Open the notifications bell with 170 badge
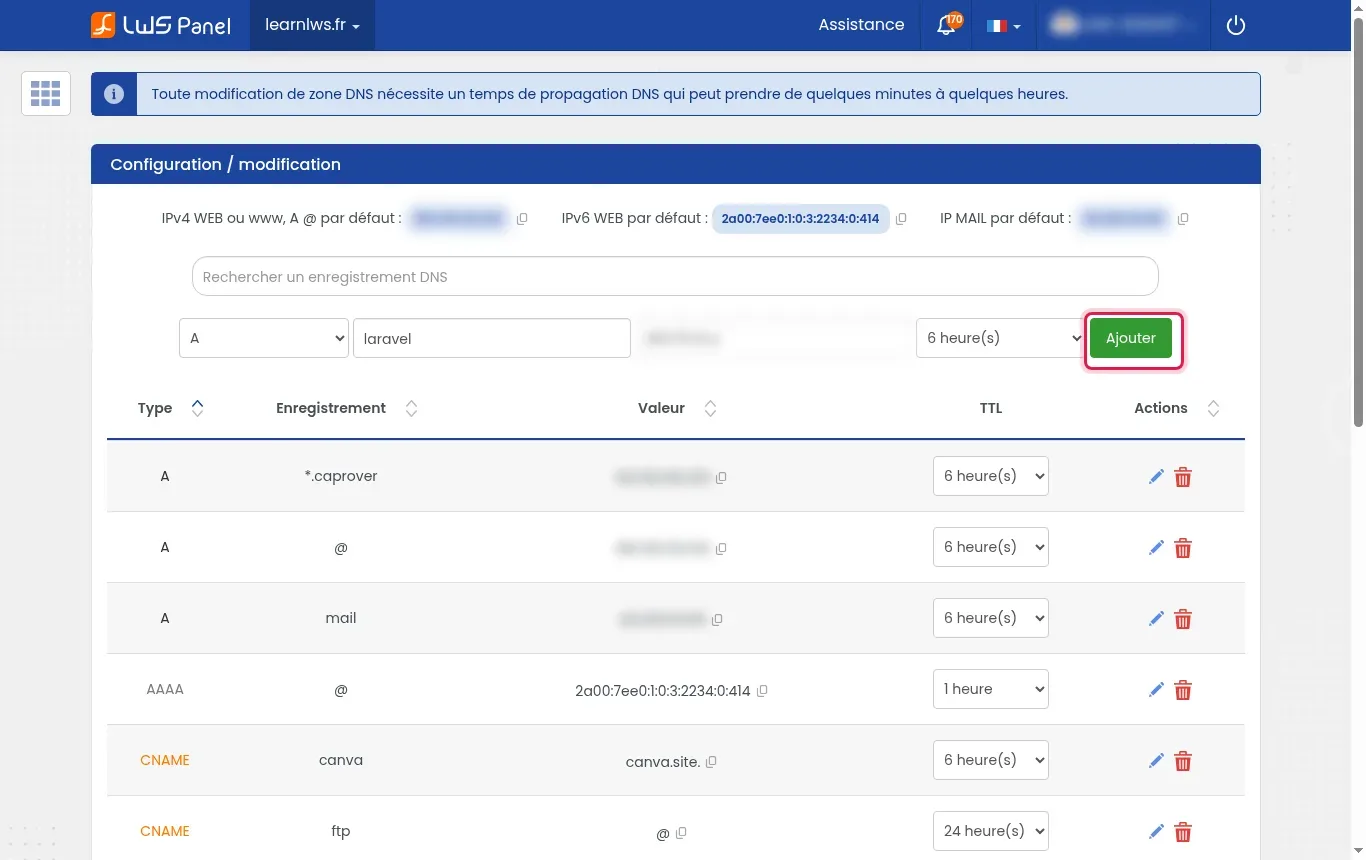 947,24
